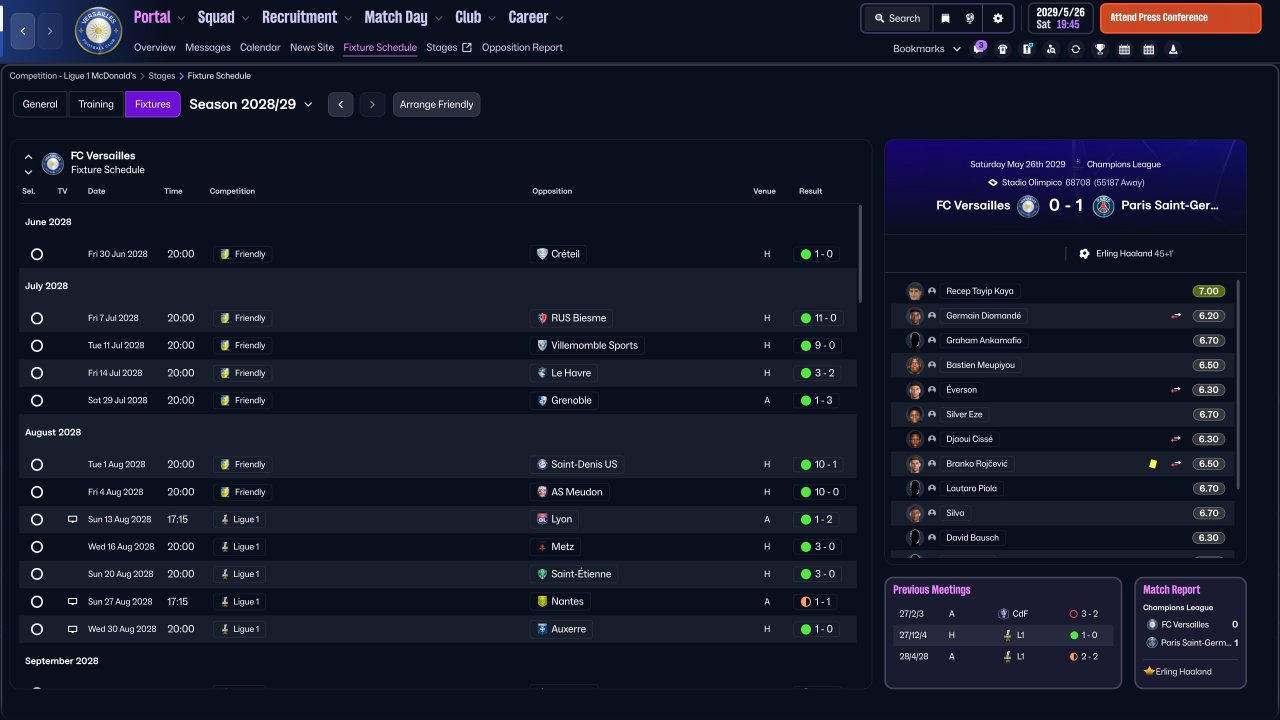The image size is (1280, 720).
Task: Select the Metz fixture radio button
Action: 37,547
